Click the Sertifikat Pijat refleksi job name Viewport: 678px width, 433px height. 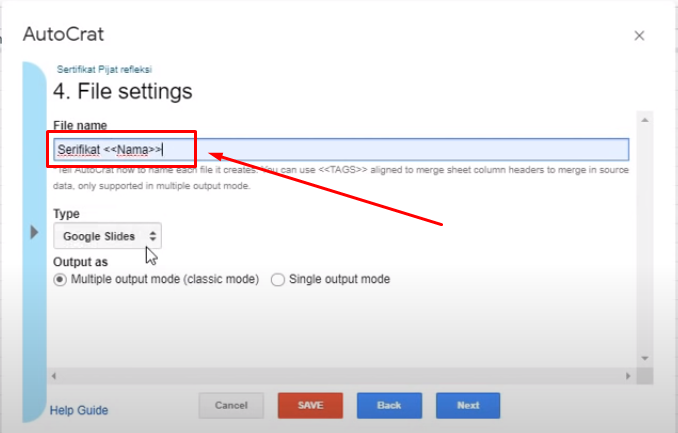click(104, 69)
